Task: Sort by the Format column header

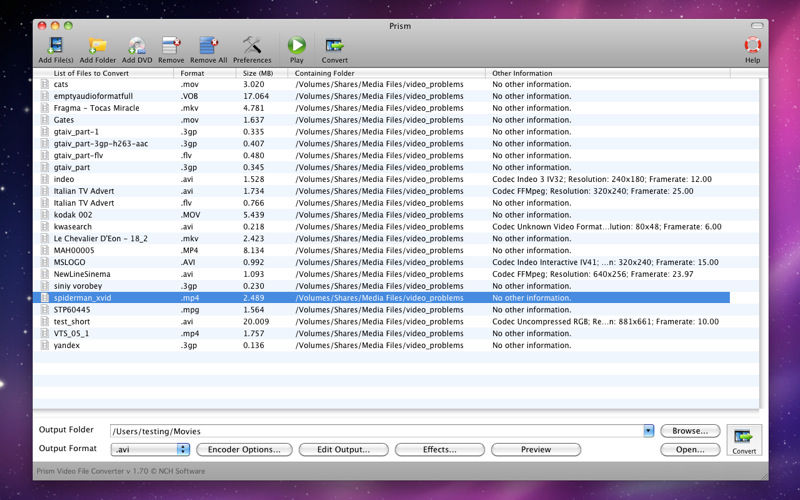Action: click(205, 73)
